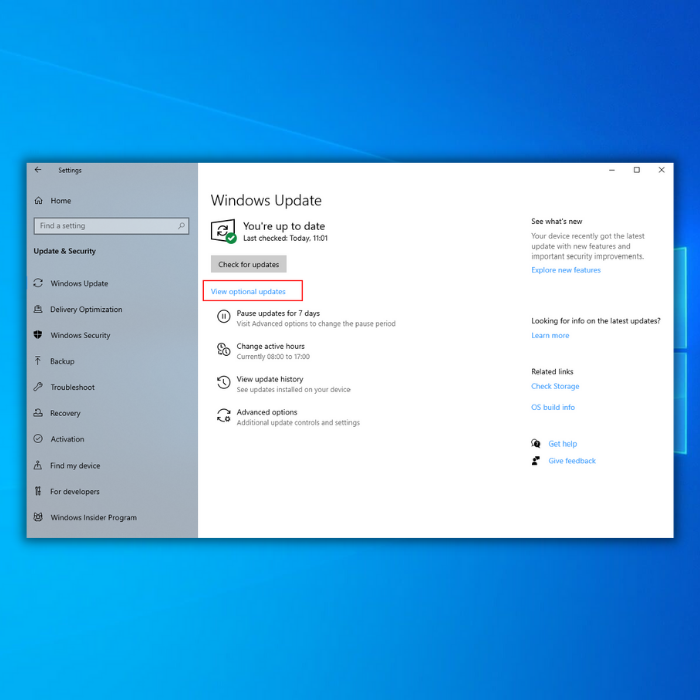Click the pause updates icon
This screenshot has height=700, width=700.
pyautogui.click(x=224, y=317)
